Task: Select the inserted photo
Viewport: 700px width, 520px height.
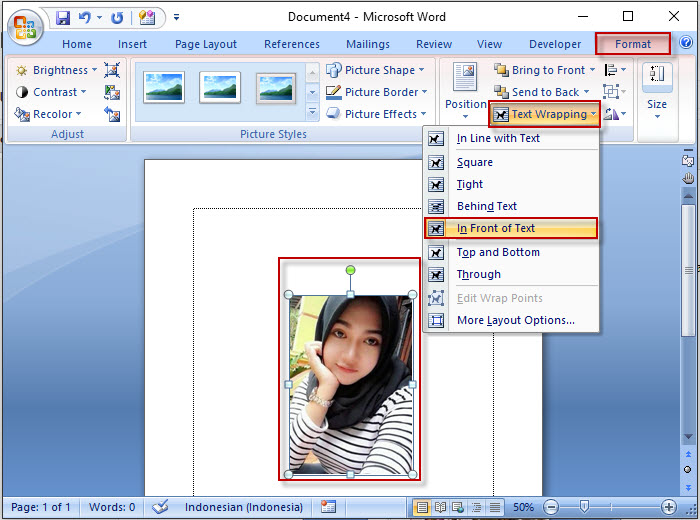Action: tap(350, 385)
